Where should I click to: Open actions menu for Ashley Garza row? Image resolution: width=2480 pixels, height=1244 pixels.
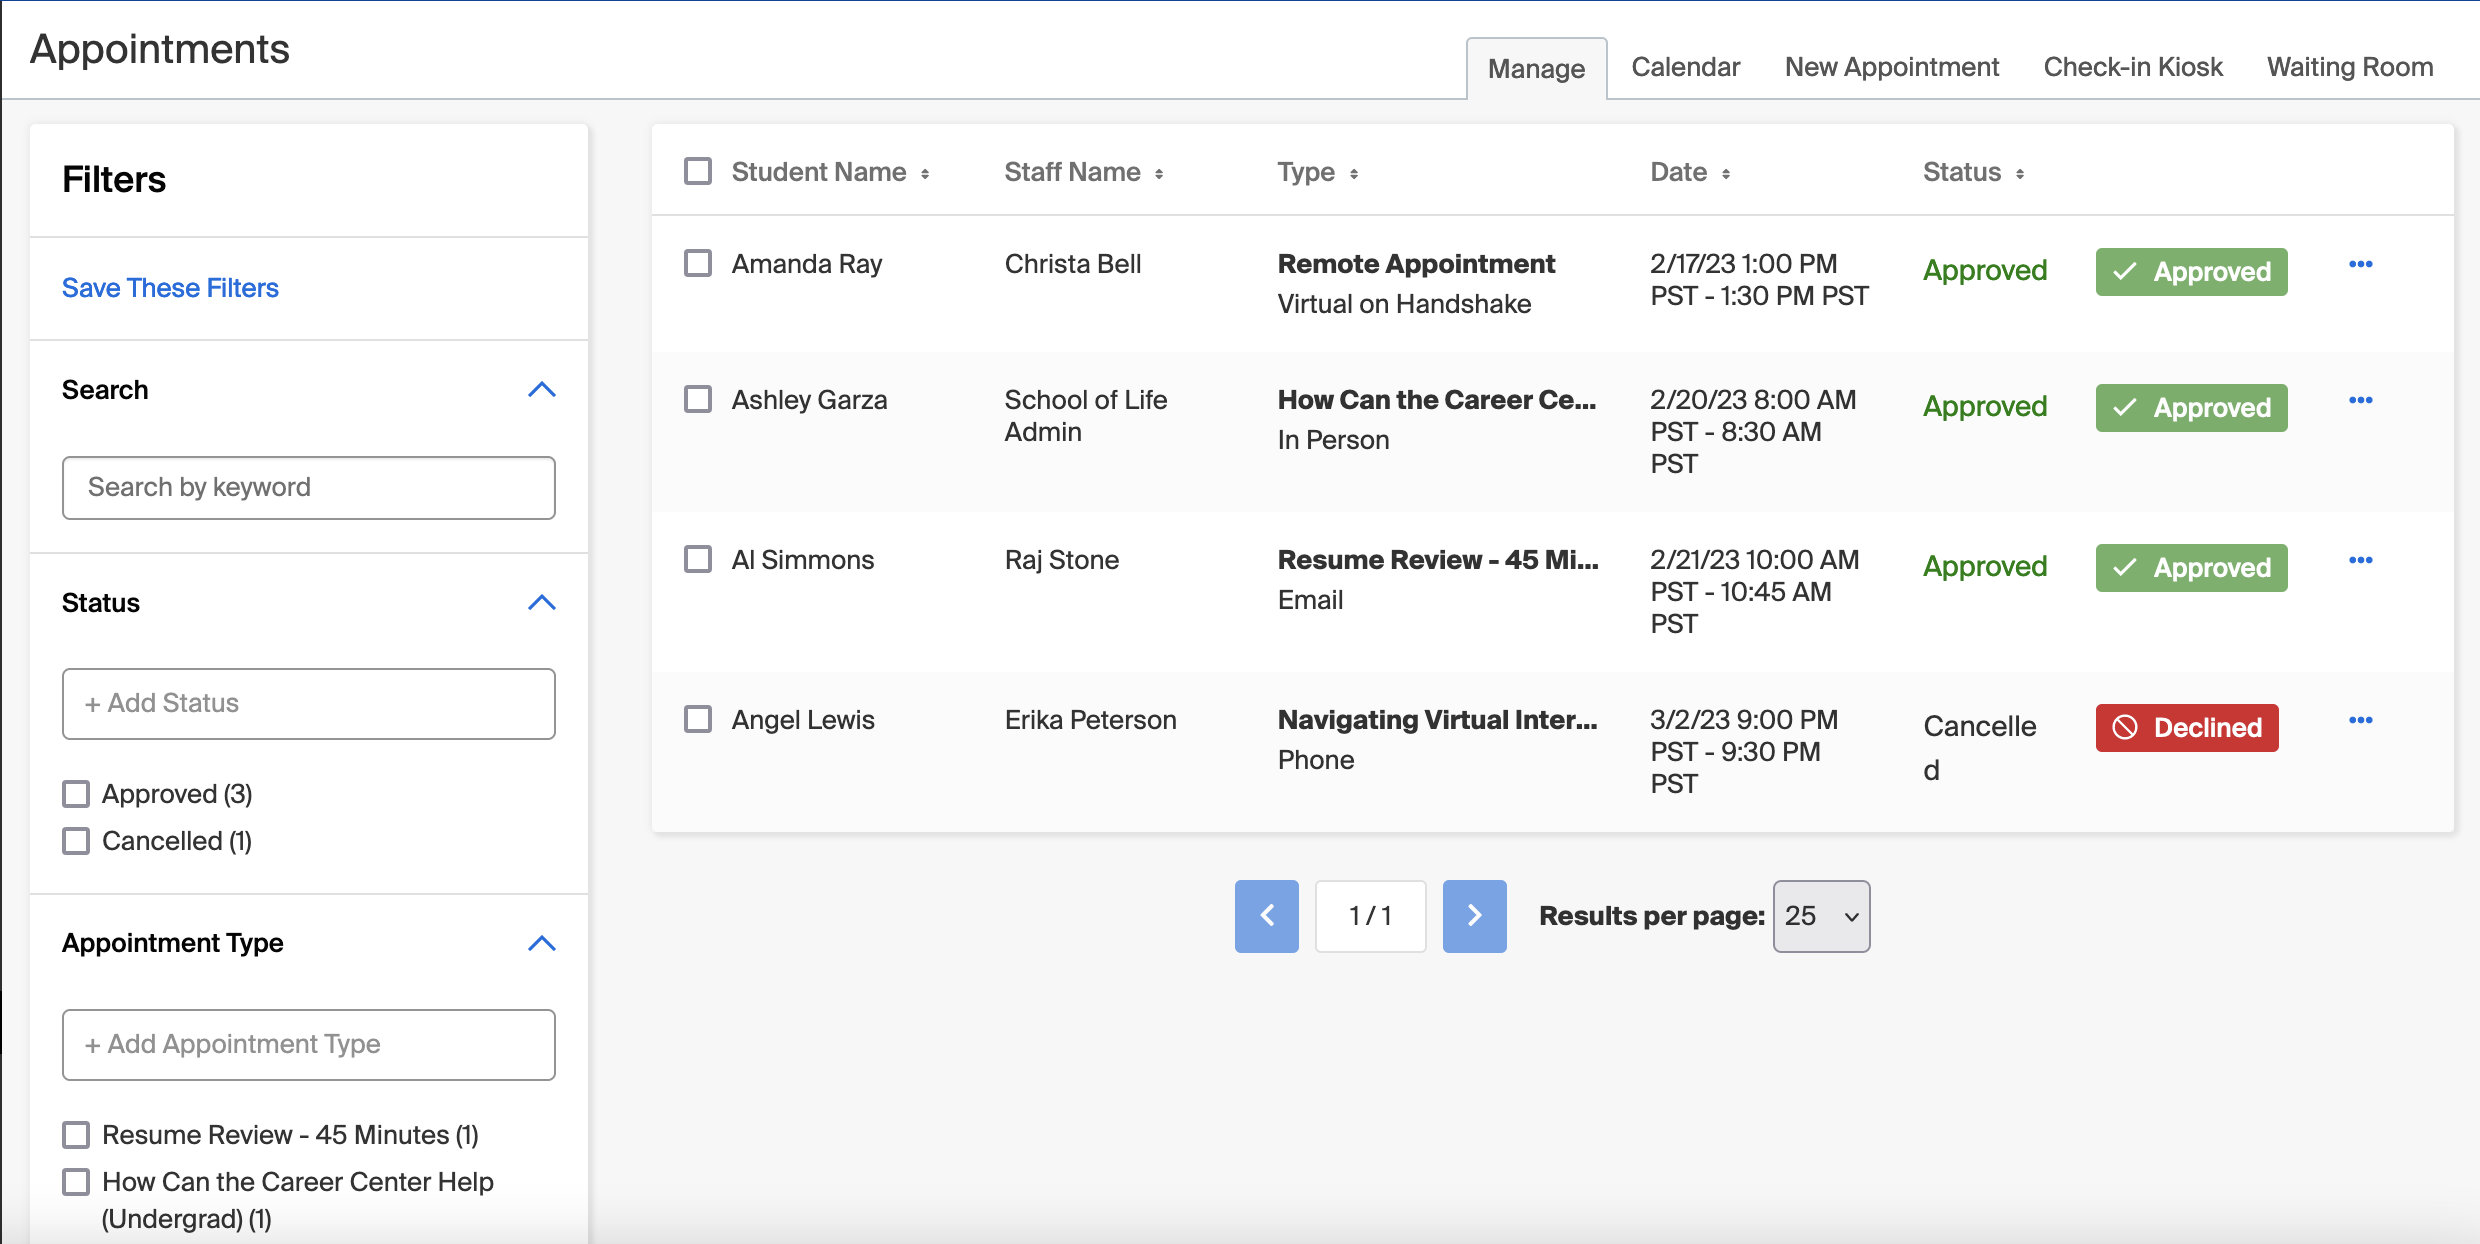click(x=2360, y=400)
